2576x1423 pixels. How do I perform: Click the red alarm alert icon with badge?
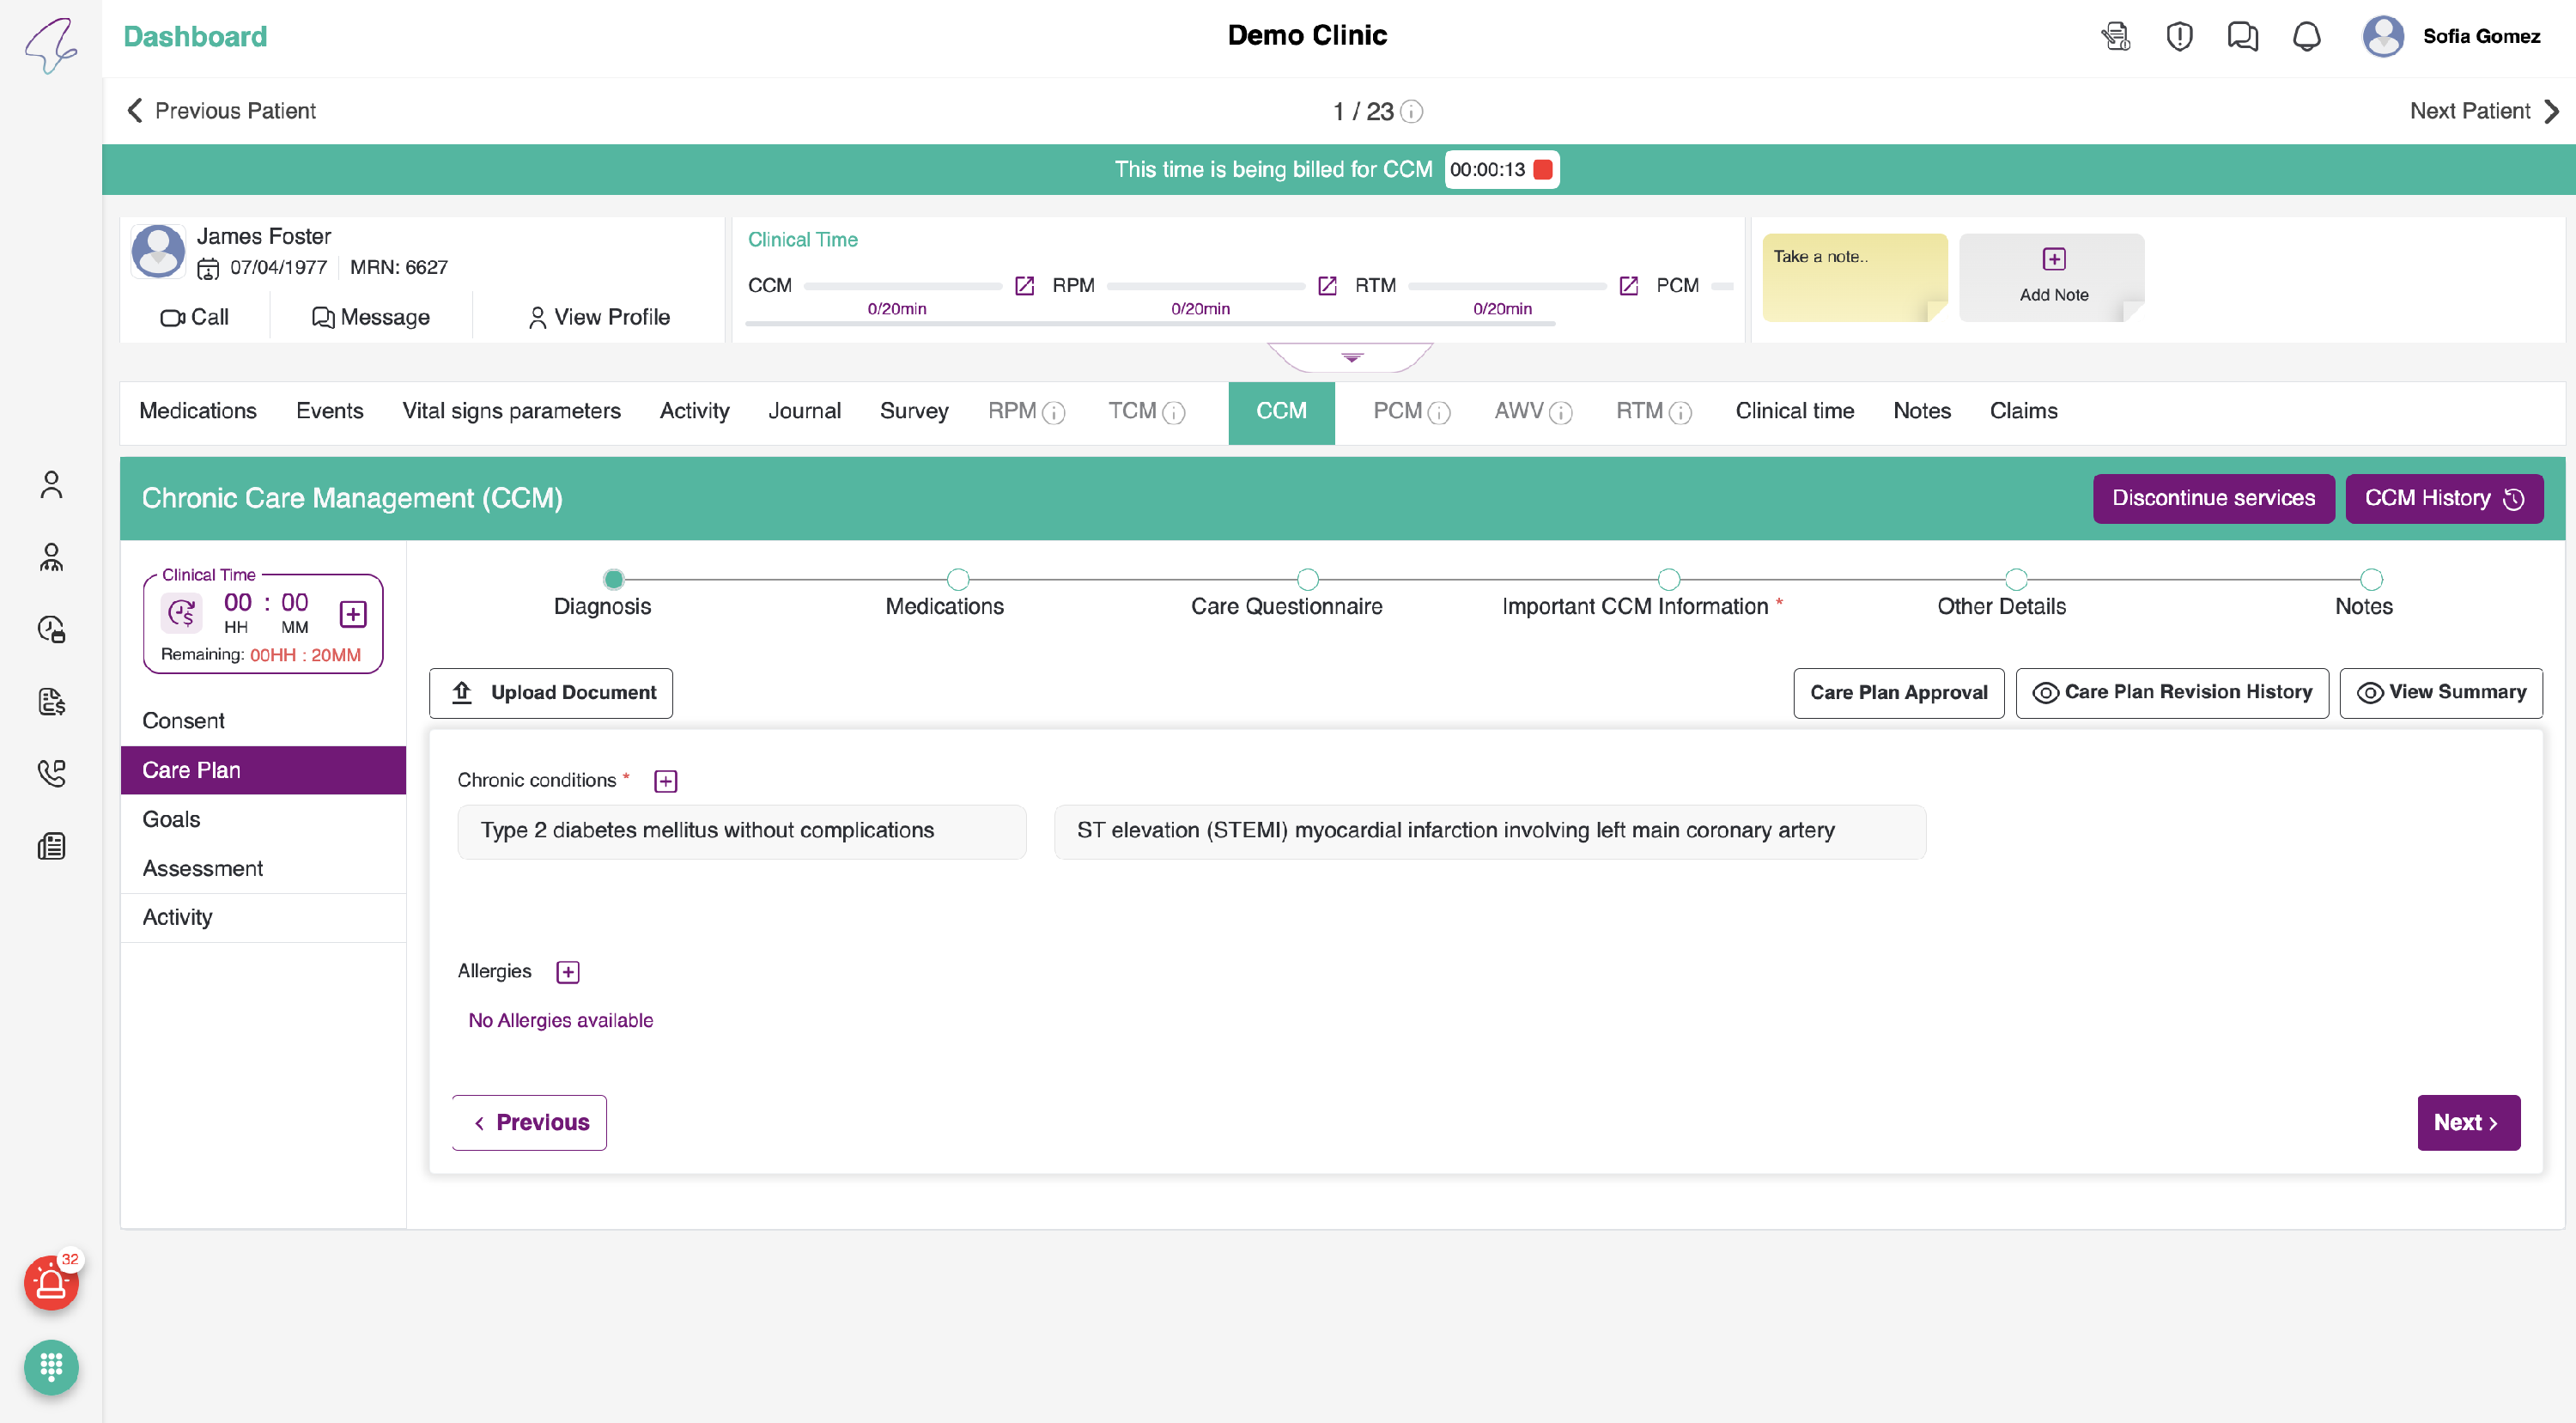[51, 1283]
